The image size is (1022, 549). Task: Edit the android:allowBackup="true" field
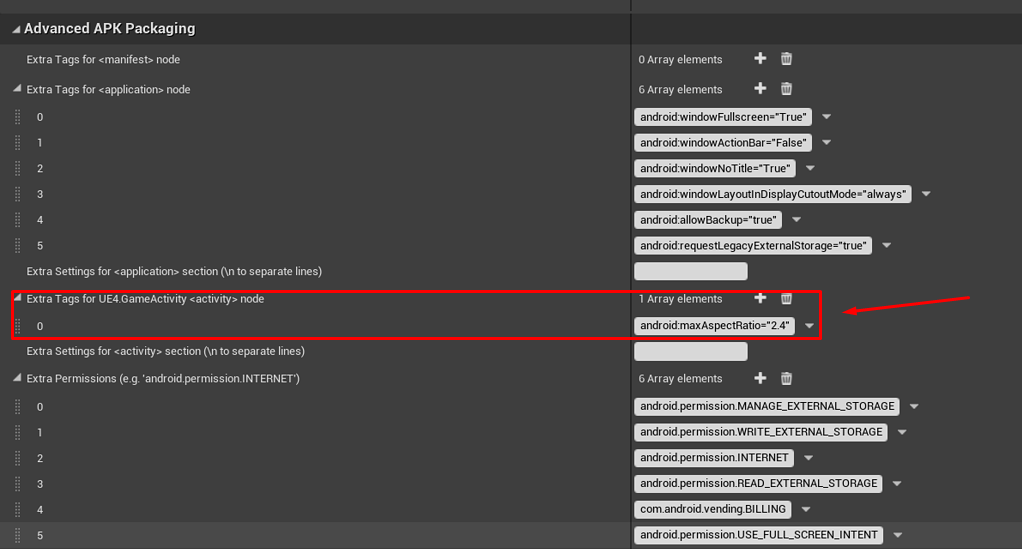click(x=708, y=220)
